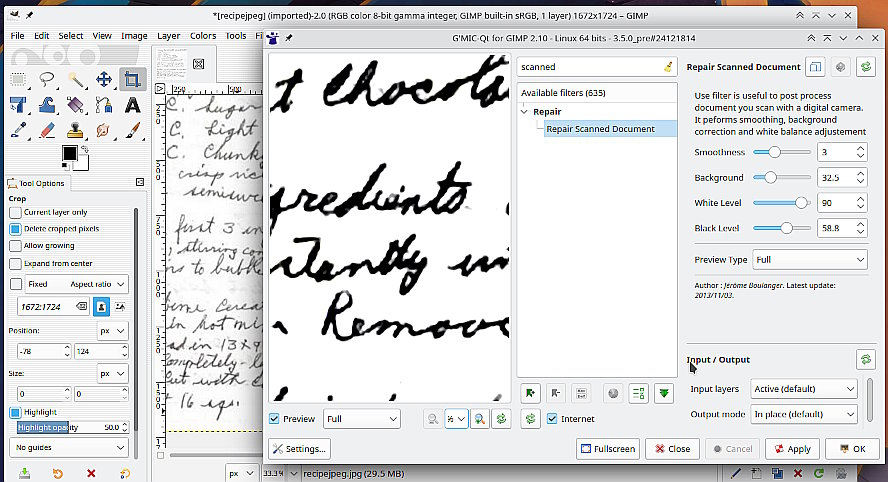This screenshot has width=888, height=482.
Task: Set crop ratio to portrait orientation
Action: tap(101, 306)
